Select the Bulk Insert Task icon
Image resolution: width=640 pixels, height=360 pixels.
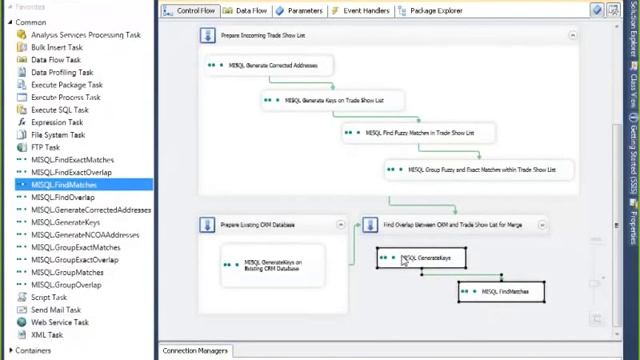click(22, 47)
